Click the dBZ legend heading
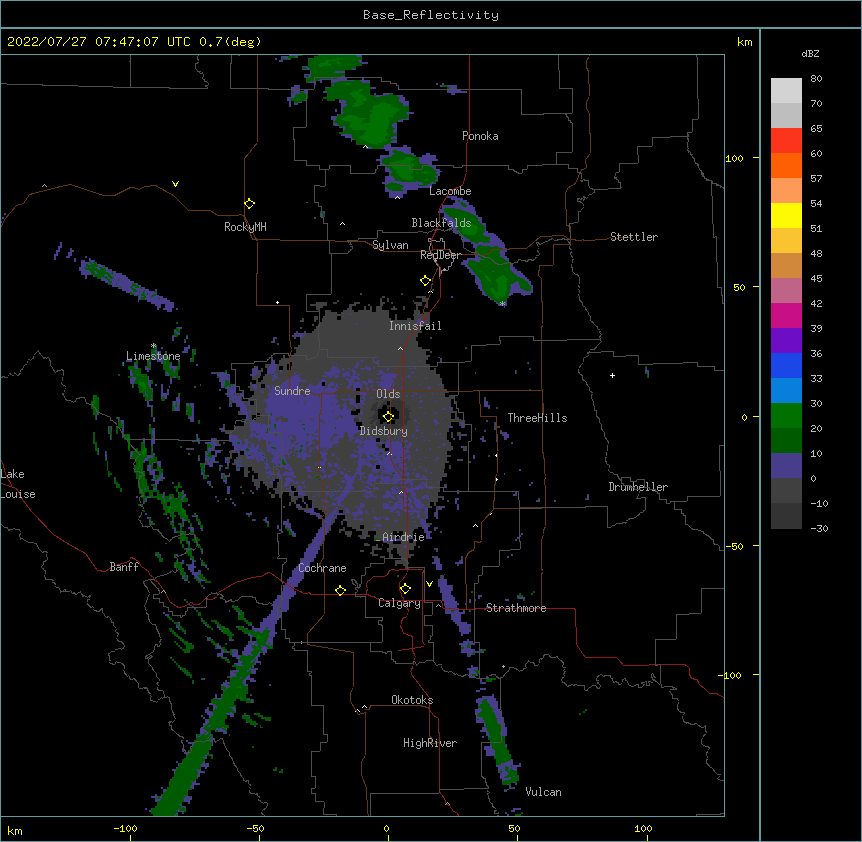 tap(810, 54)
